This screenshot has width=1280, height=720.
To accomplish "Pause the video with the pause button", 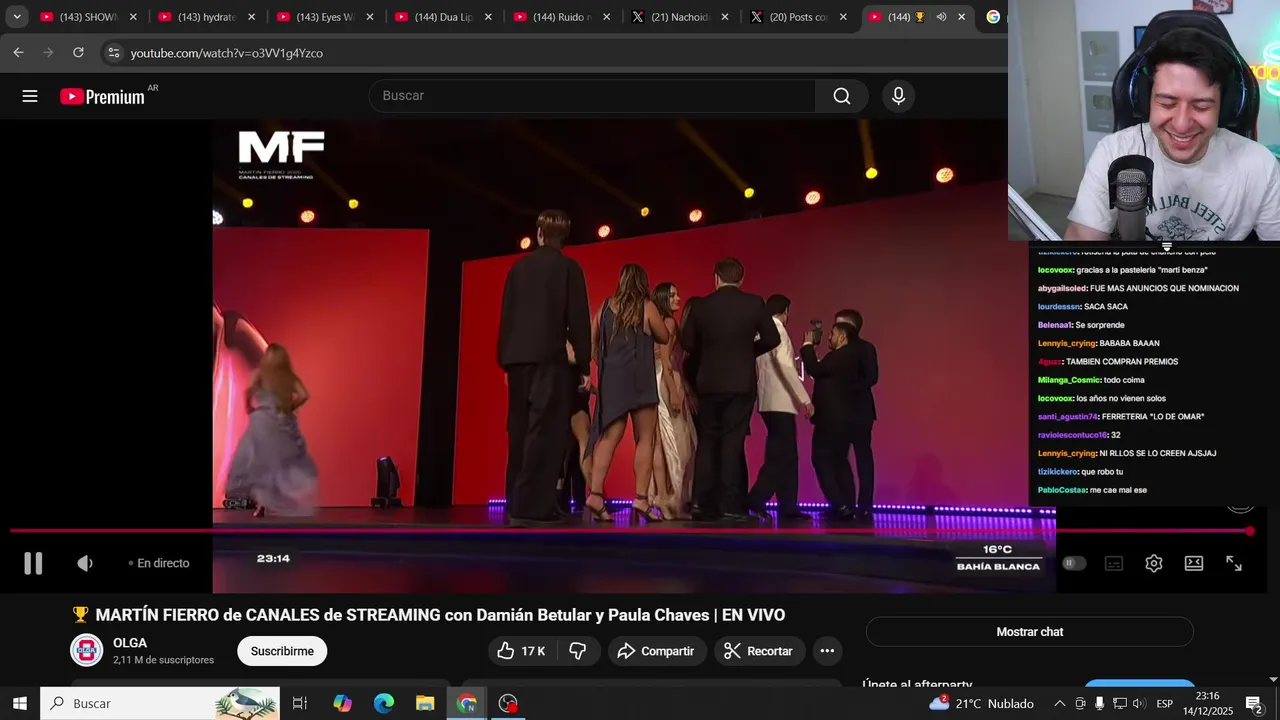I will [33, 563].
